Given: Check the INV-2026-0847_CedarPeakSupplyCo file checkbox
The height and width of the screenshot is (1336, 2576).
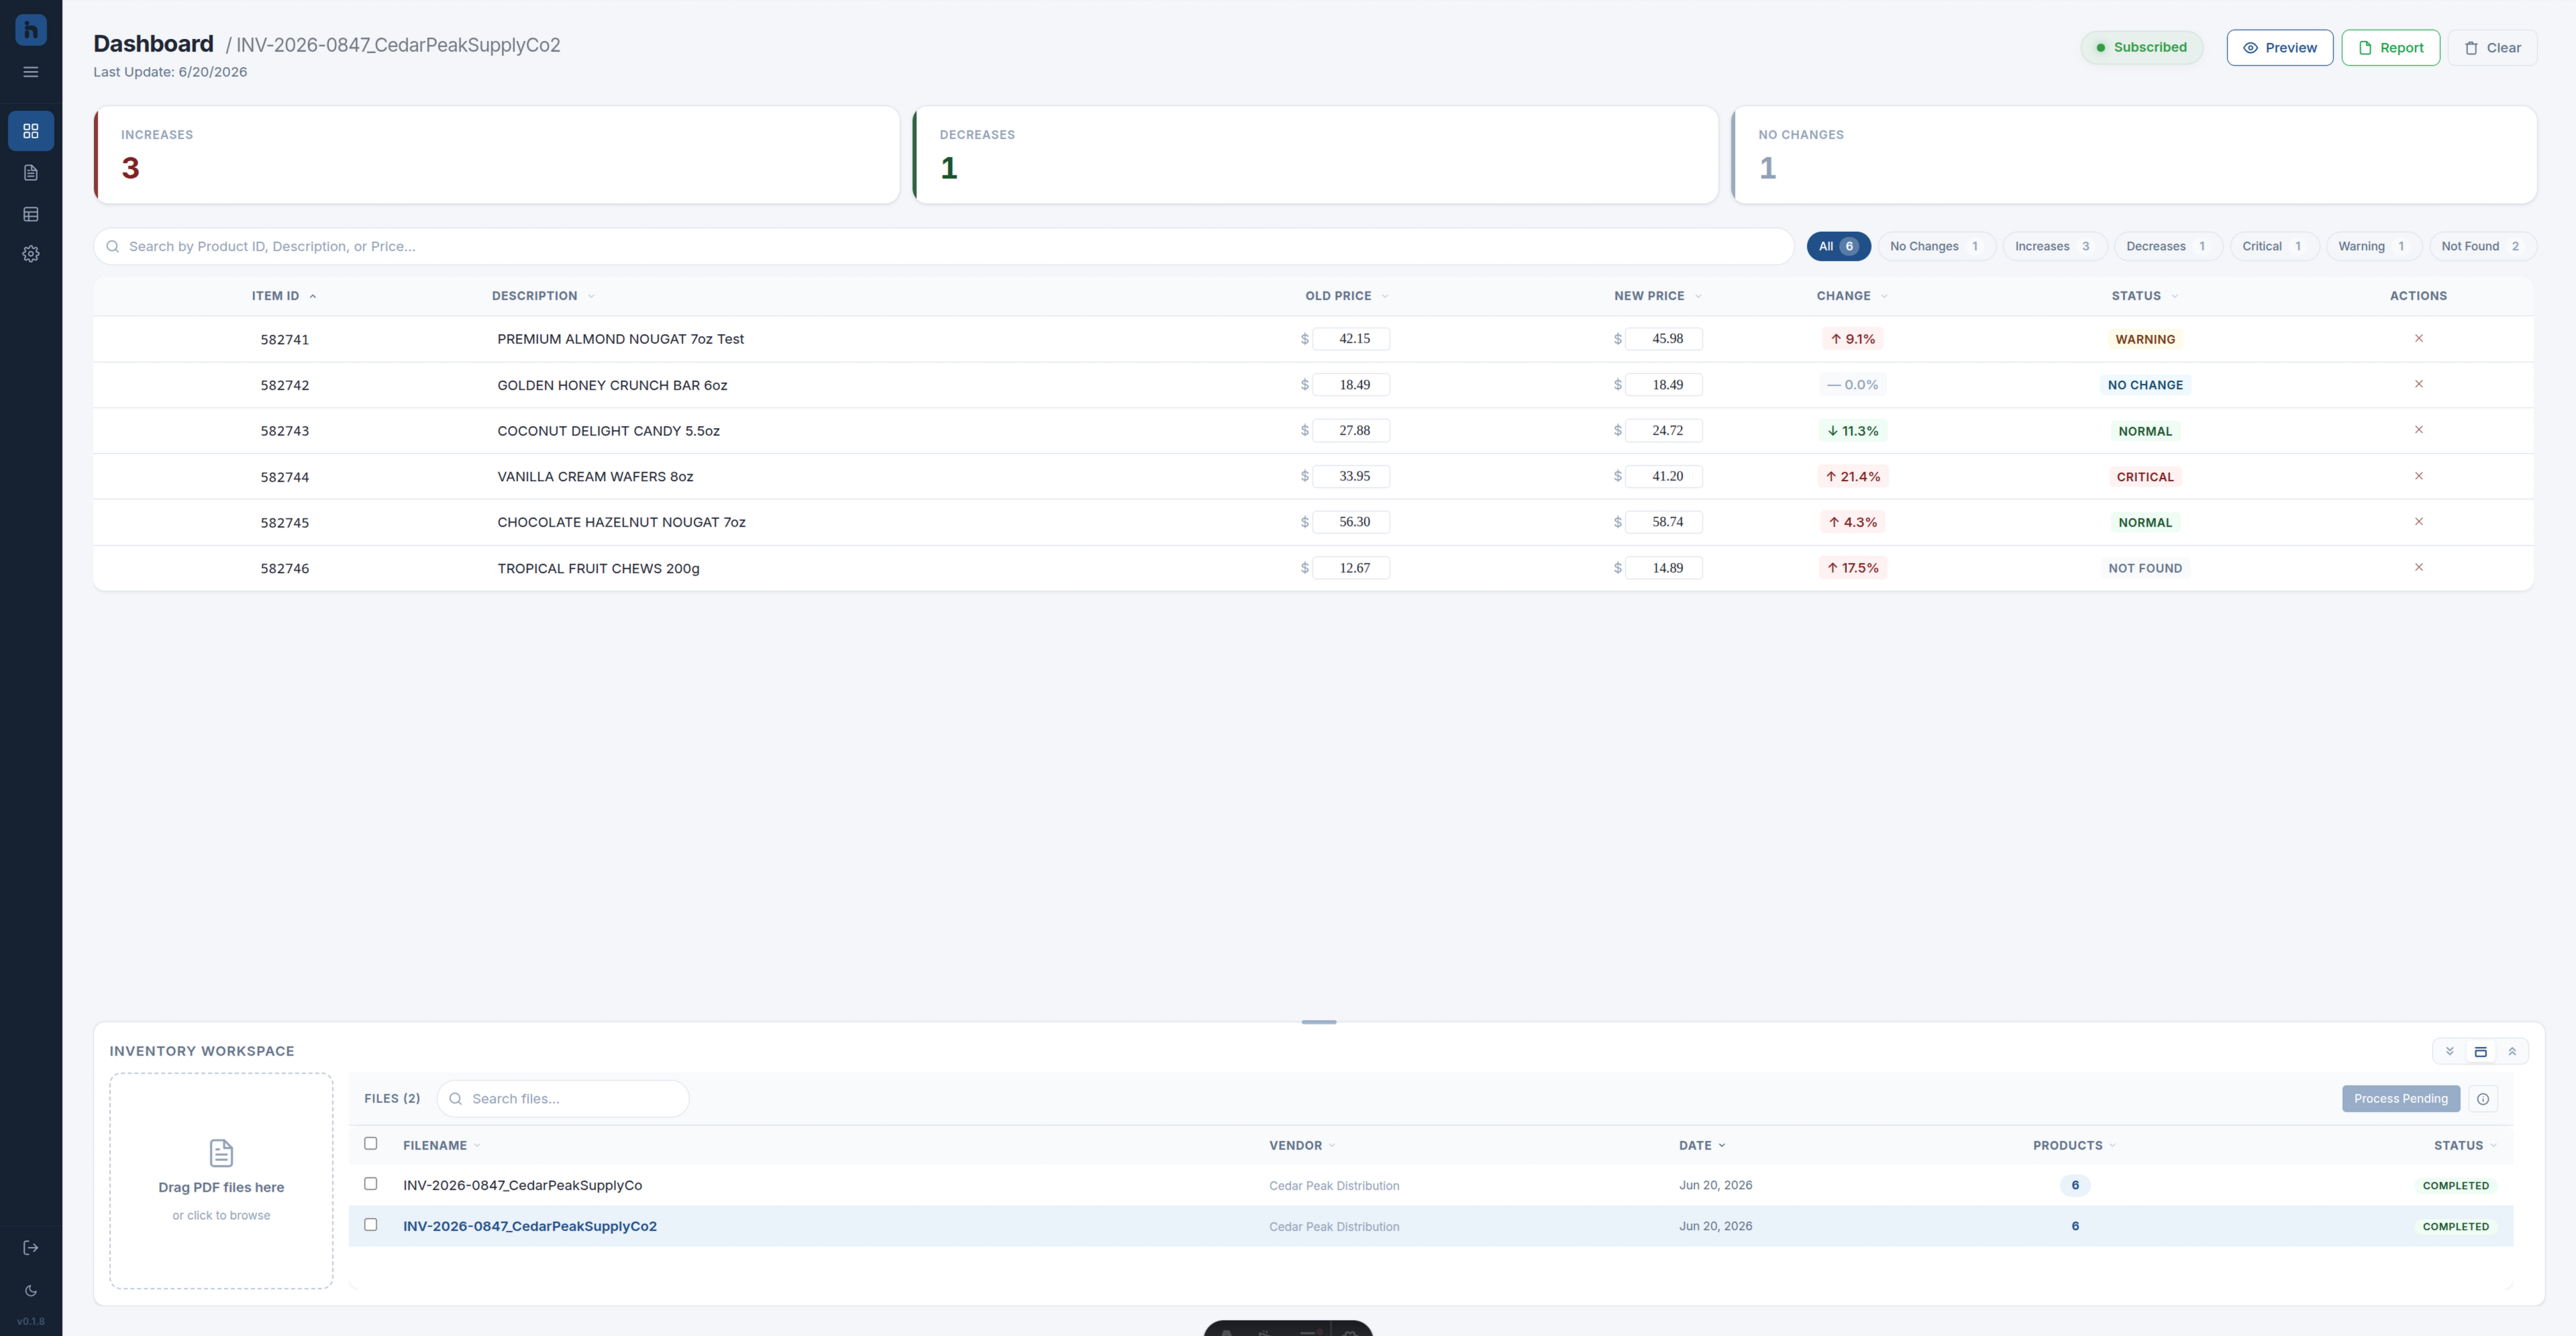Looking at the screenshot, I should pos(371,1184).
